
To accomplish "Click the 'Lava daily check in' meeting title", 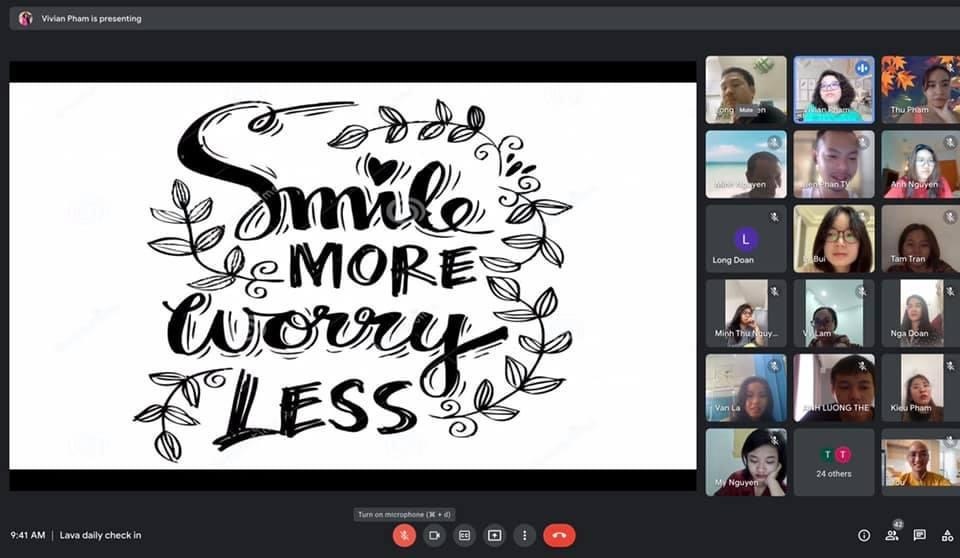I will [100, 535].
